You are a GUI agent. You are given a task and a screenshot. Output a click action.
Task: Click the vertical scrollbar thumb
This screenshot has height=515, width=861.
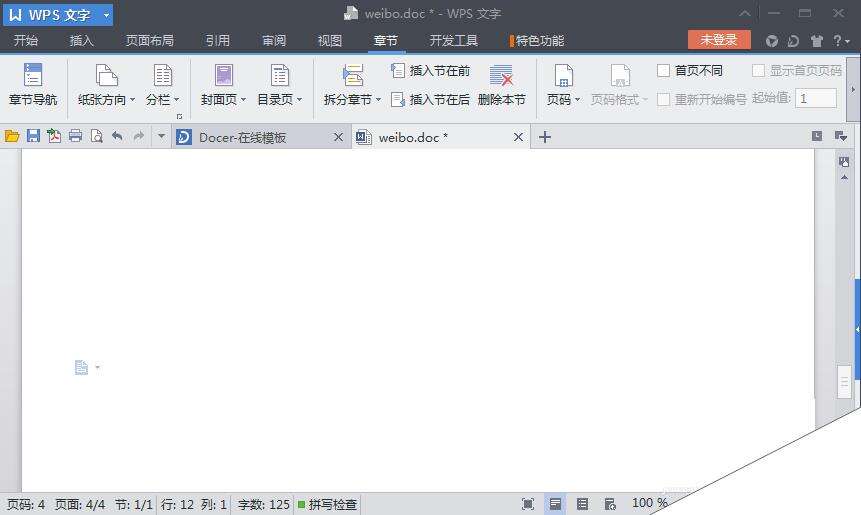[x=844, y=382]
